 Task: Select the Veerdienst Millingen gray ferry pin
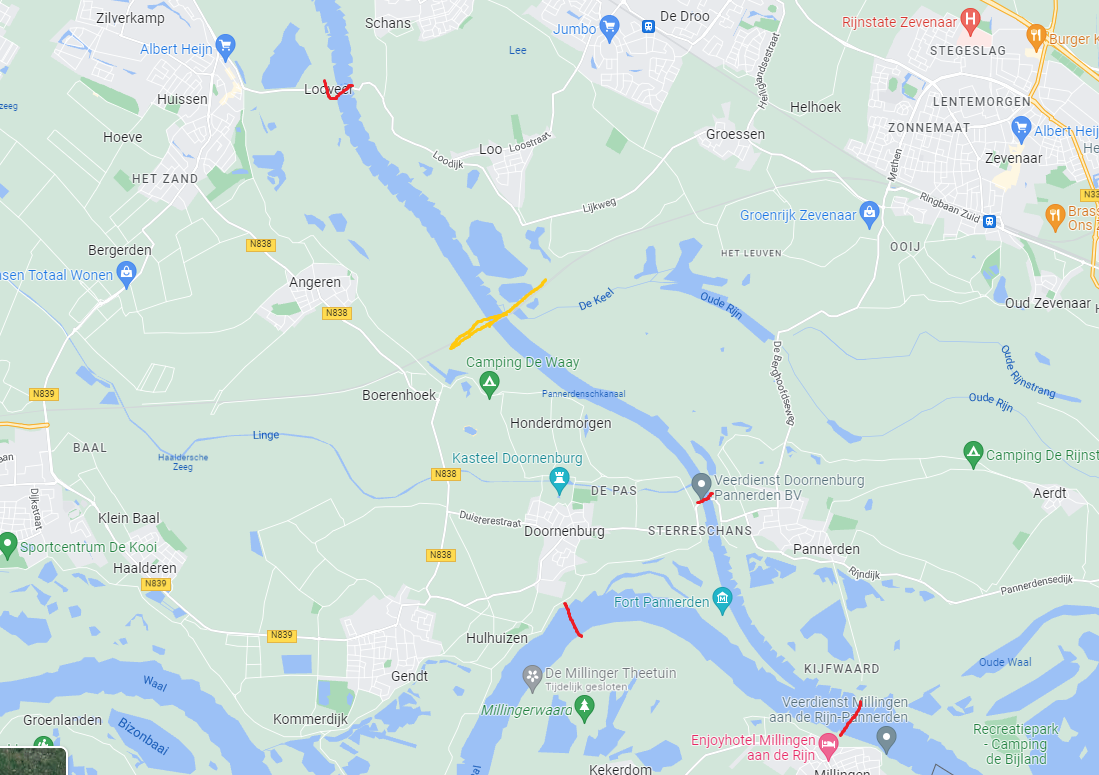[x=887, y=739]
